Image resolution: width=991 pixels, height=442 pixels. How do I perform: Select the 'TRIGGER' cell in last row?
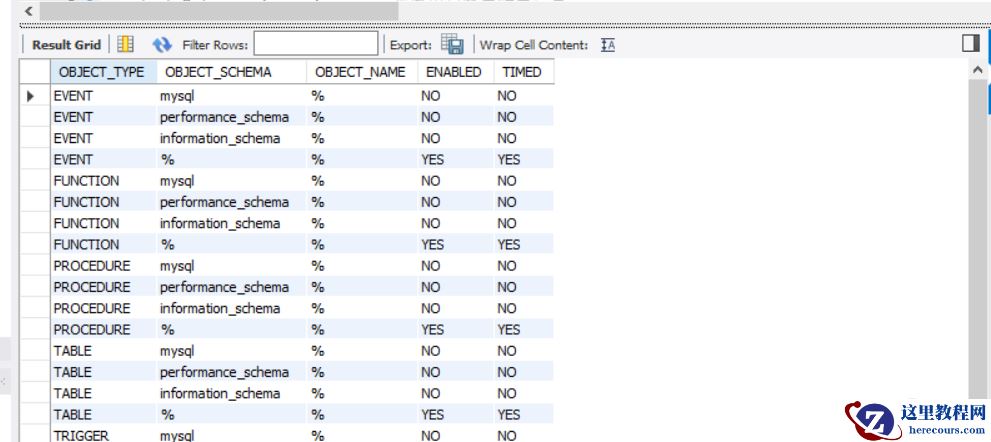point(103,434)
